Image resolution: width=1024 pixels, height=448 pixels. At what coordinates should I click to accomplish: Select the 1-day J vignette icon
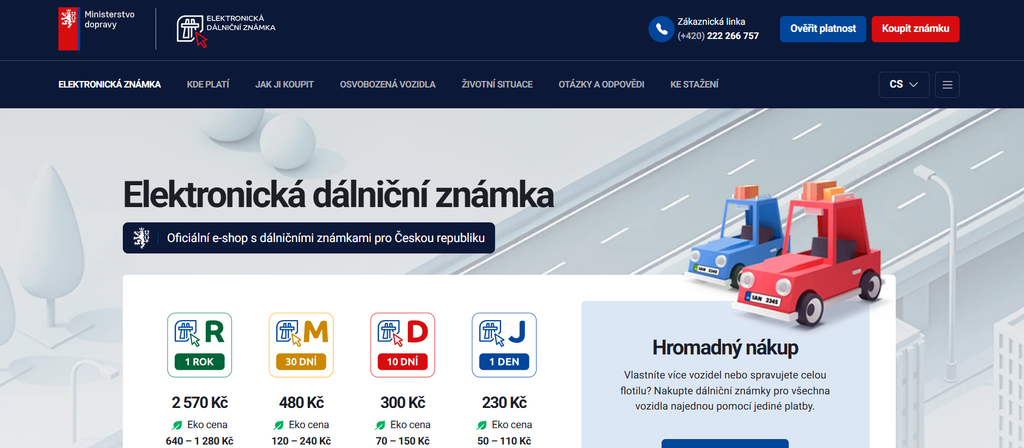pyautogui.click(x=504, y=344)
